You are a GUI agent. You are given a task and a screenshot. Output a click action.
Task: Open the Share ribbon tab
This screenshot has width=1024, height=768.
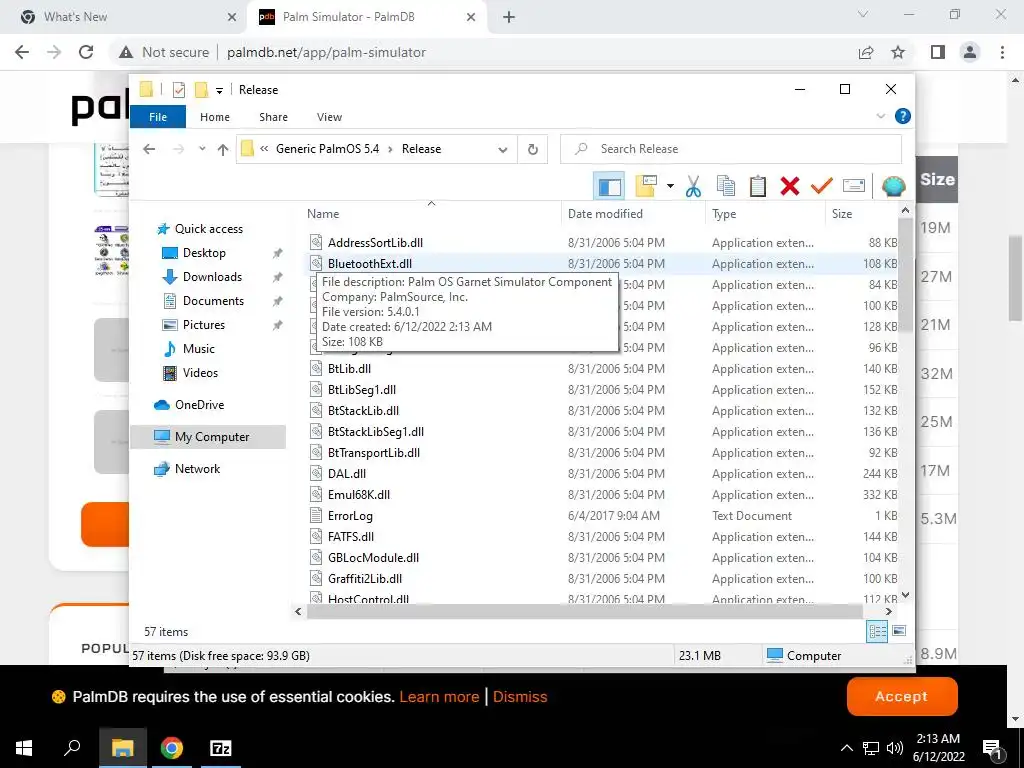coord(273,117)
